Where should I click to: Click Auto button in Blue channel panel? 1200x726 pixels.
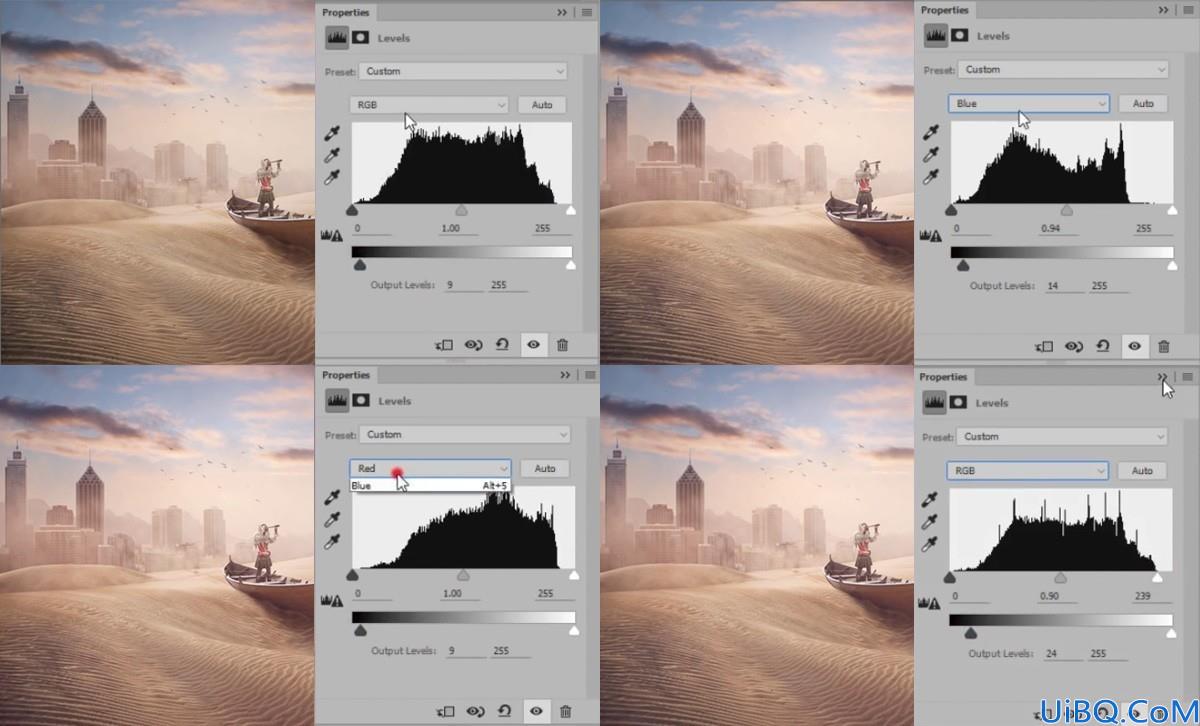(1143, 103)
